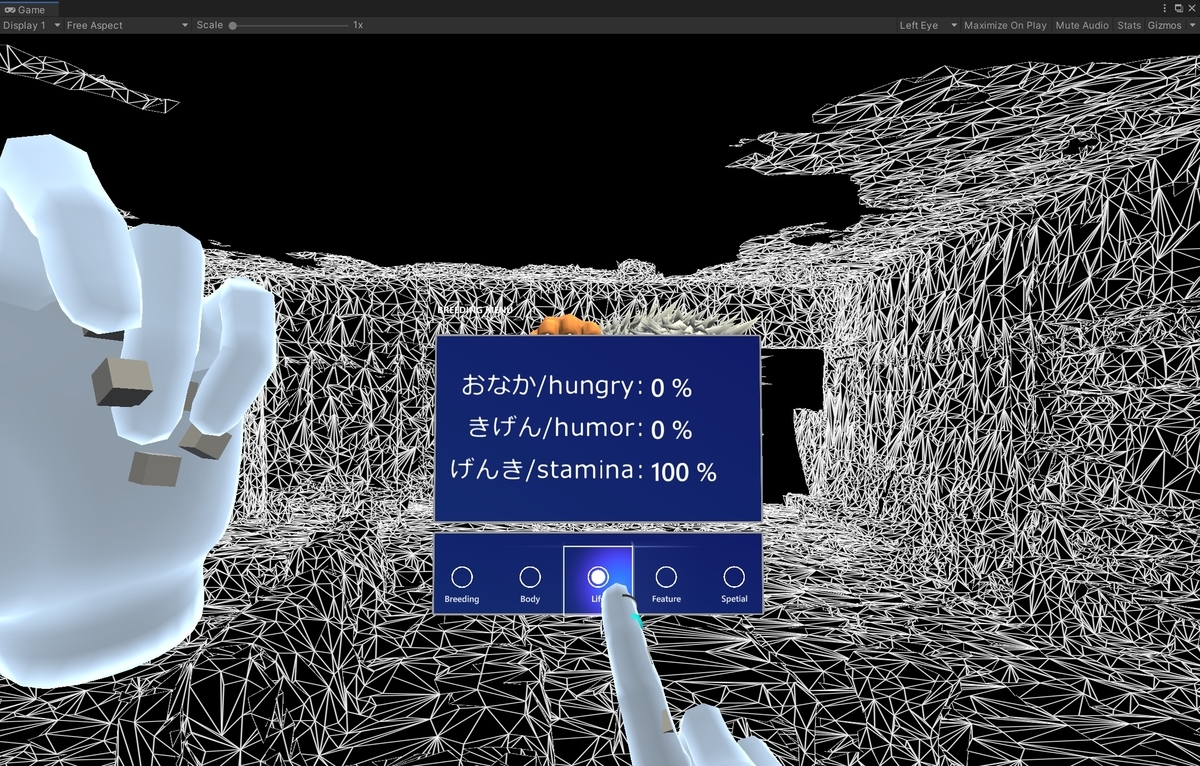The width and height of the screenshot is (1200, 766).
Task: Toggle Mute Audio
Action: 1082,25
